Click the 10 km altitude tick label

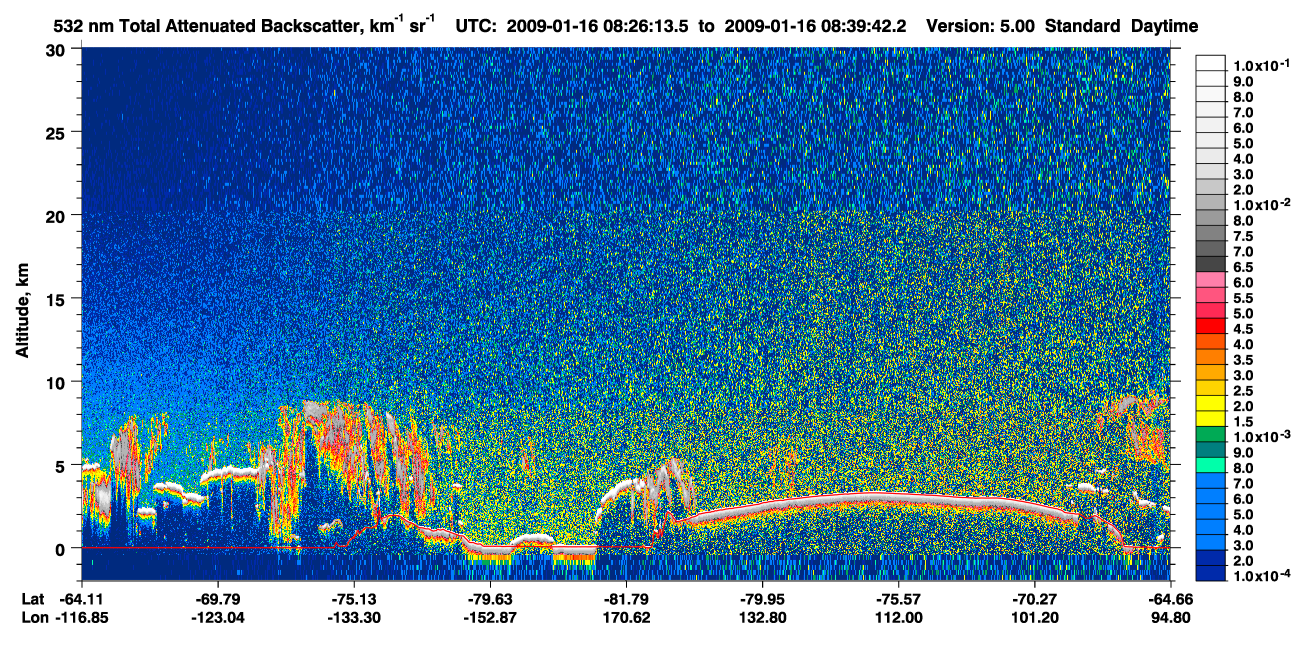58,382
